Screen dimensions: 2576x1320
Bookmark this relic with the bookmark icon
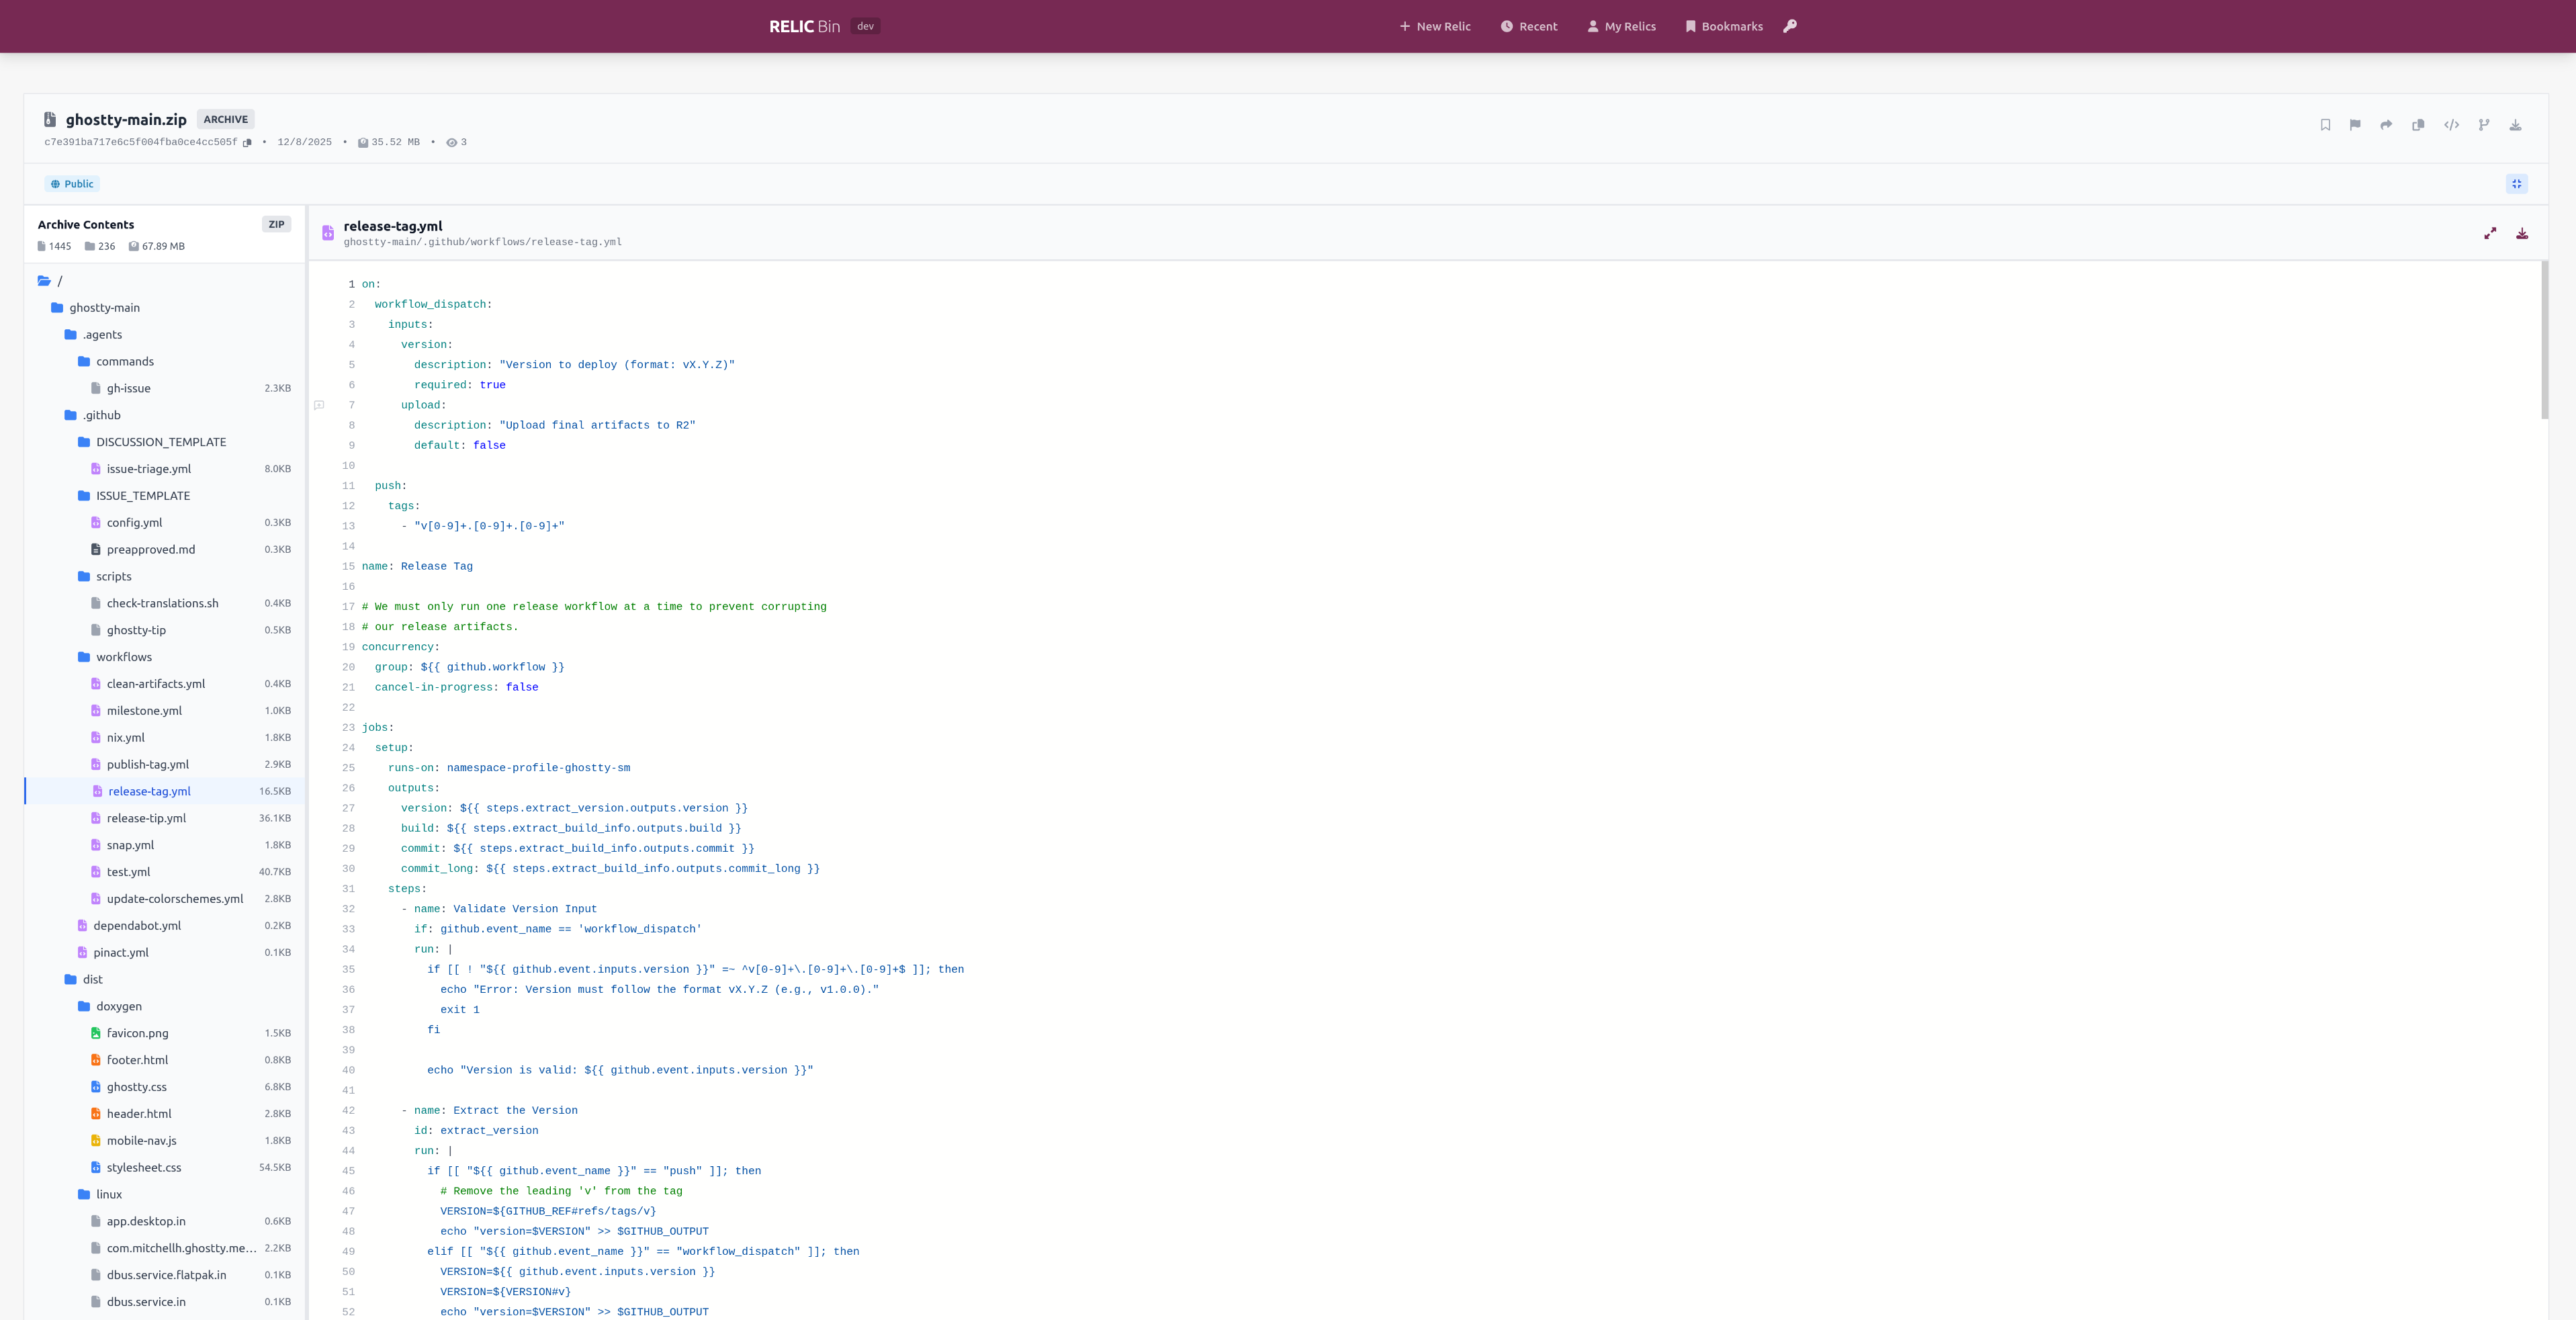coord(2325,125)
